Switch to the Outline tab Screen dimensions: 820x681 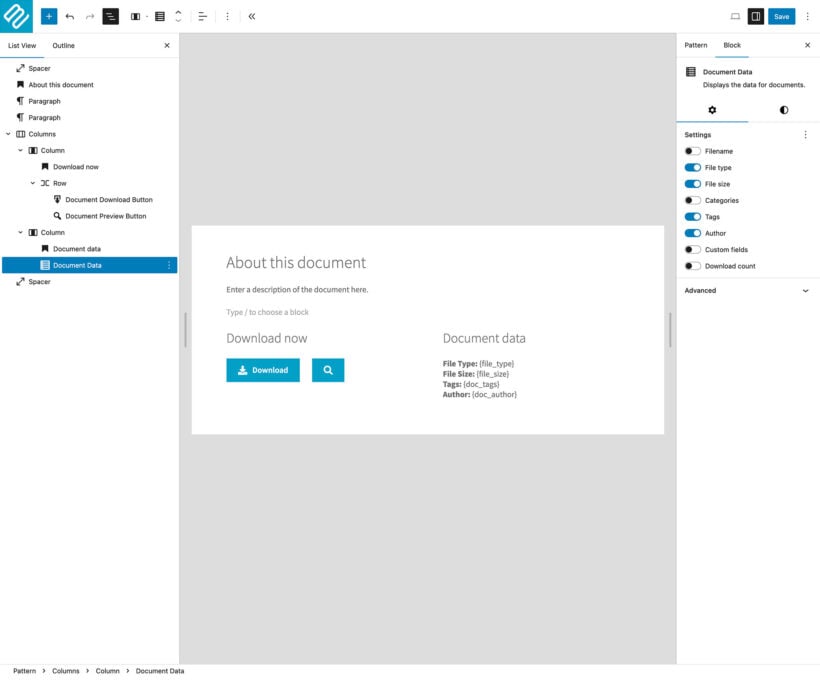(64, 45)
